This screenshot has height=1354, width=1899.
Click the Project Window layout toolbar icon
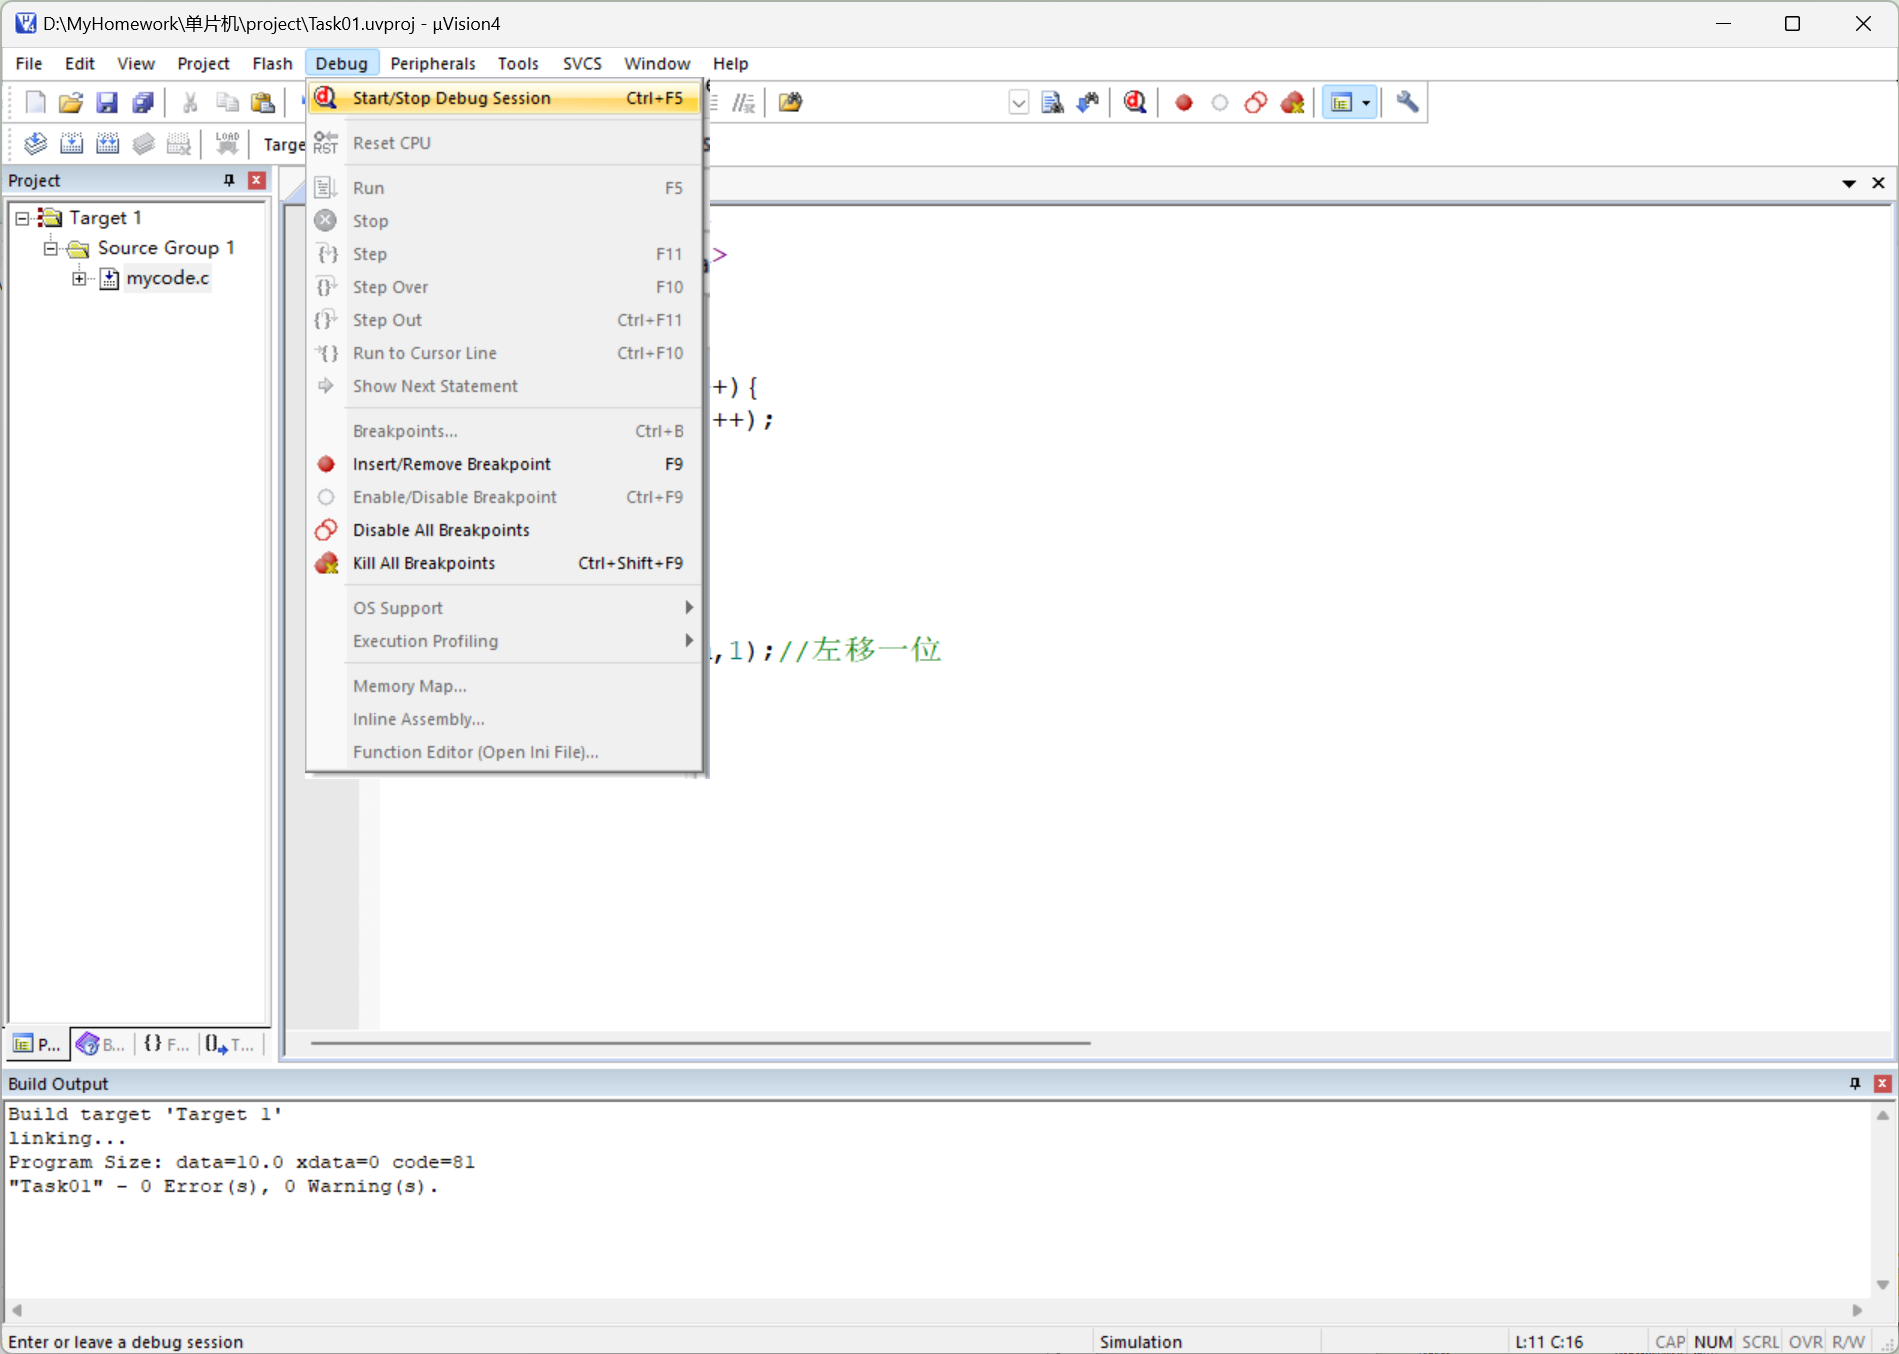[1341, 102]
